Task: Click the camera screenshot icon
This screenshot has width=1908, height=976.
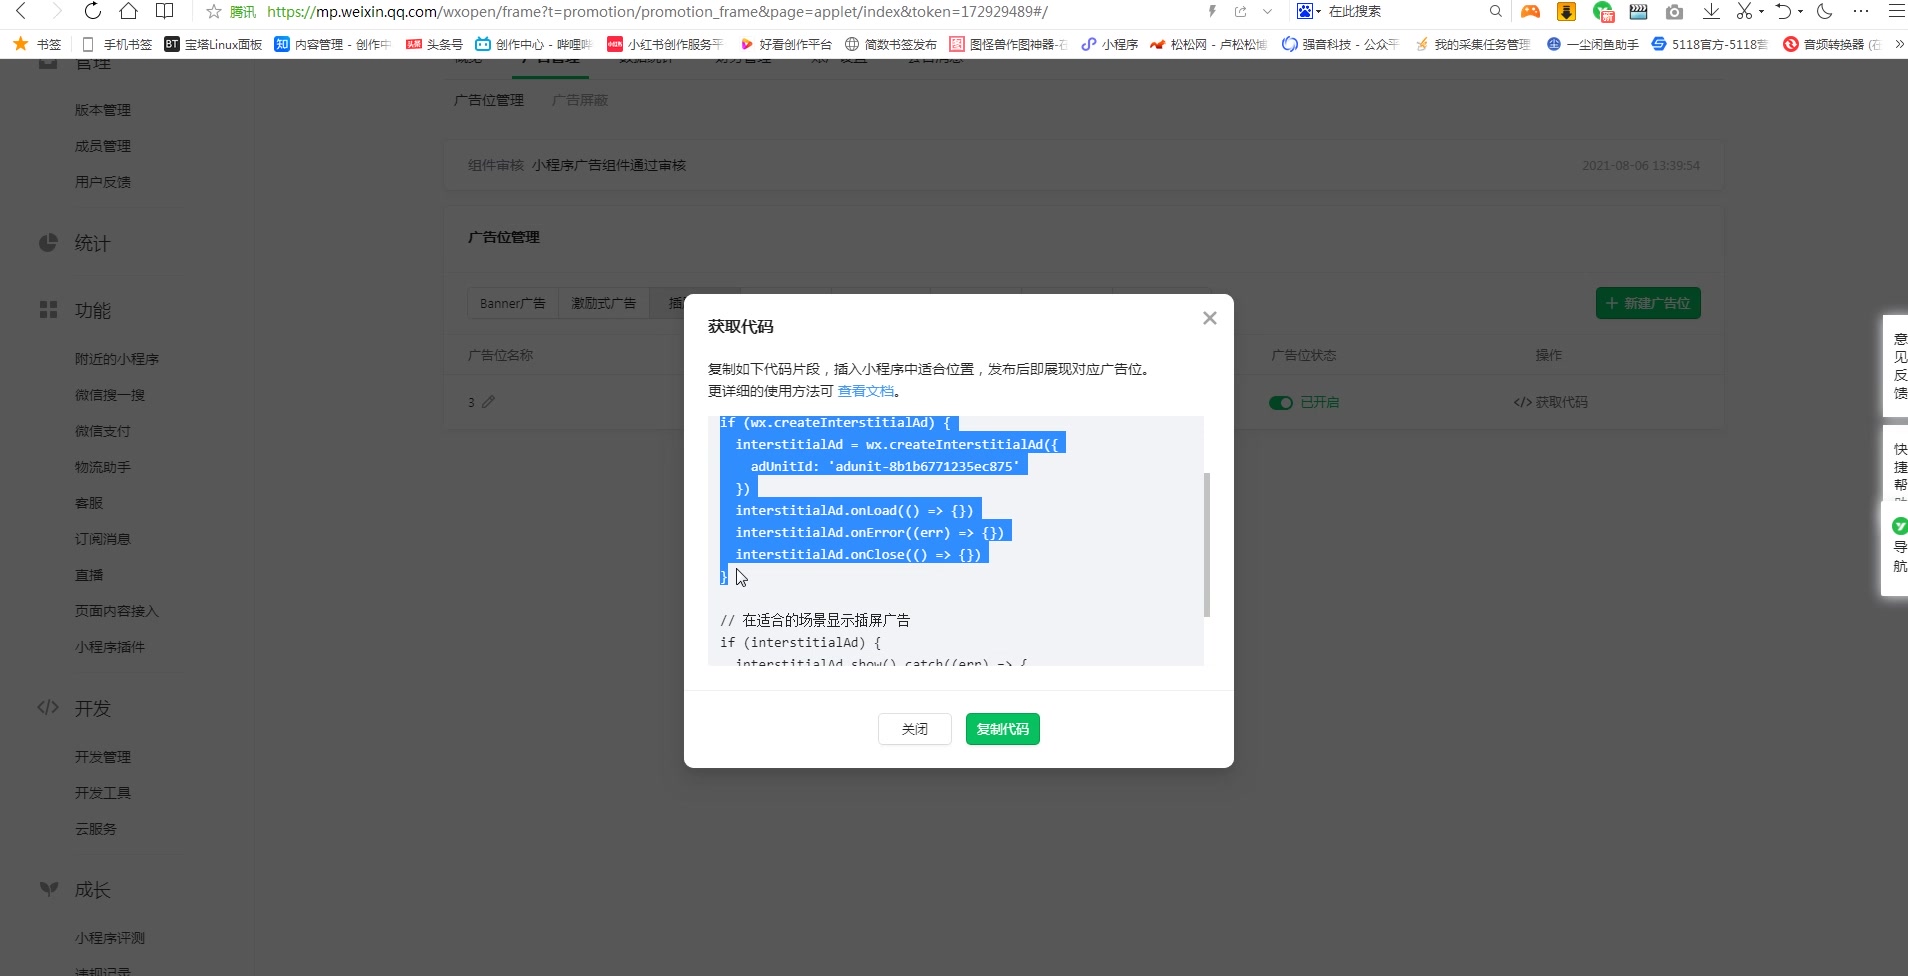Action: [x=1674, y=12]
